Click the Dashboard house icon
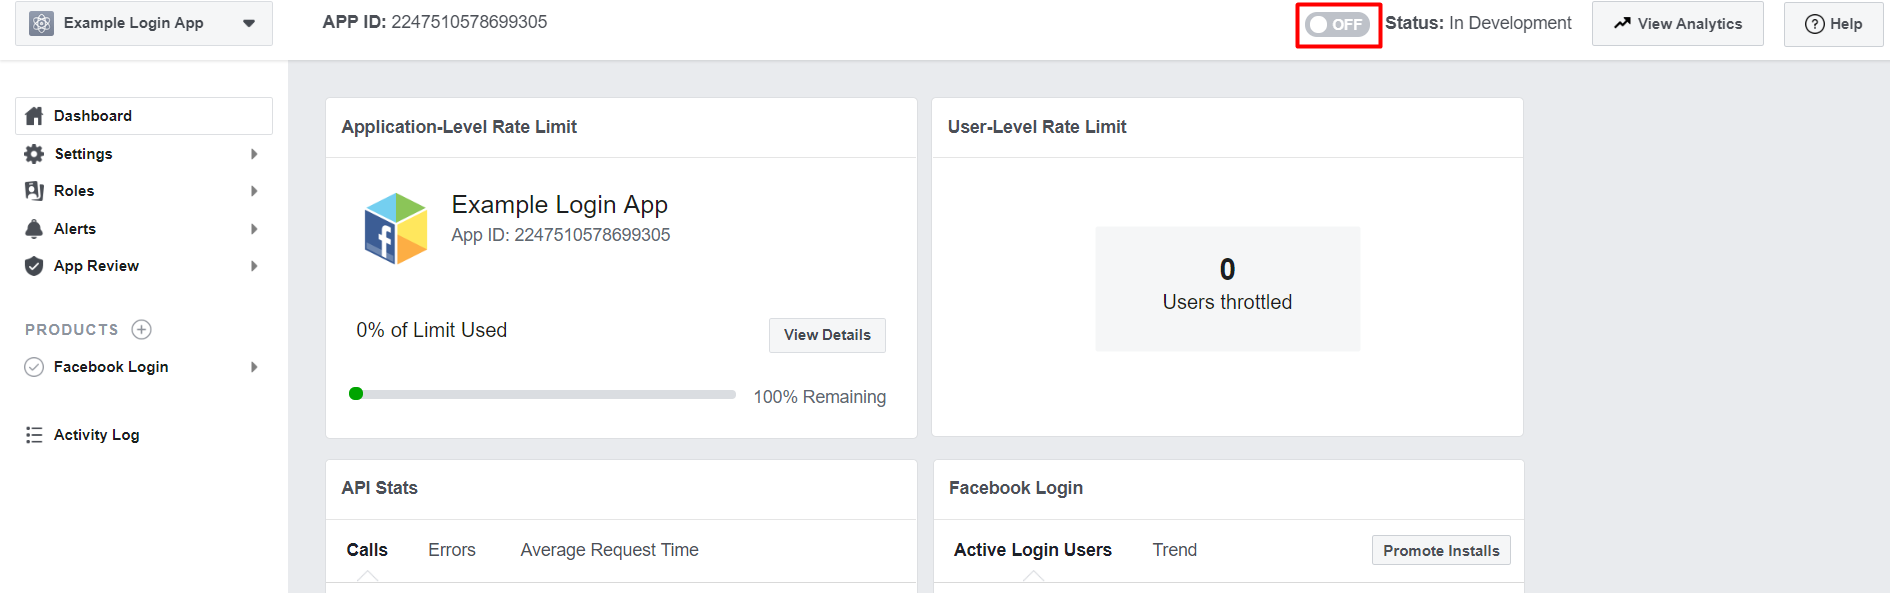 34,116
